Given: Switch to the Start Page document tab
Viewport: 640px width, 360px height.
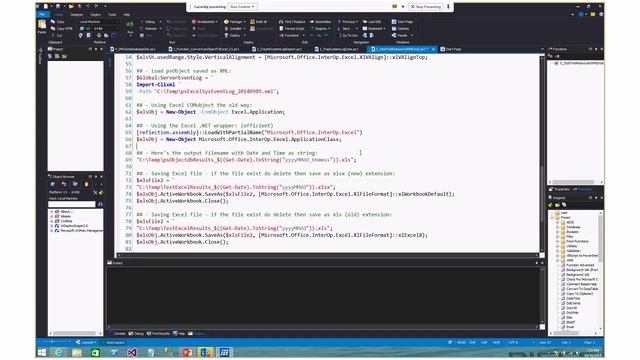Looking at the screenshot, I should click(451, 49).
